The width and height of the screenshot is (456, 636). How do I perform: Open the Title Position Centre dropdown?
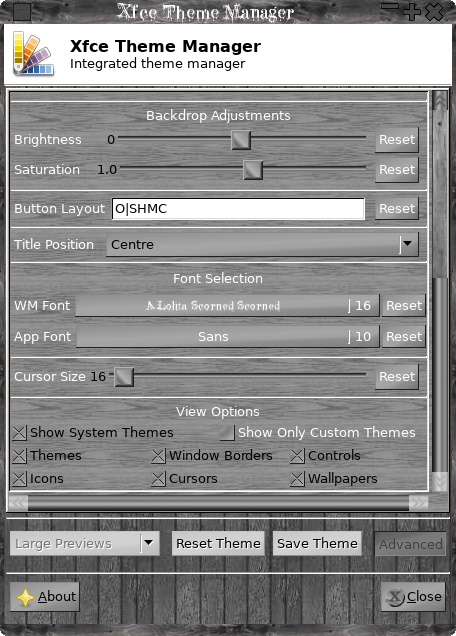262,245
